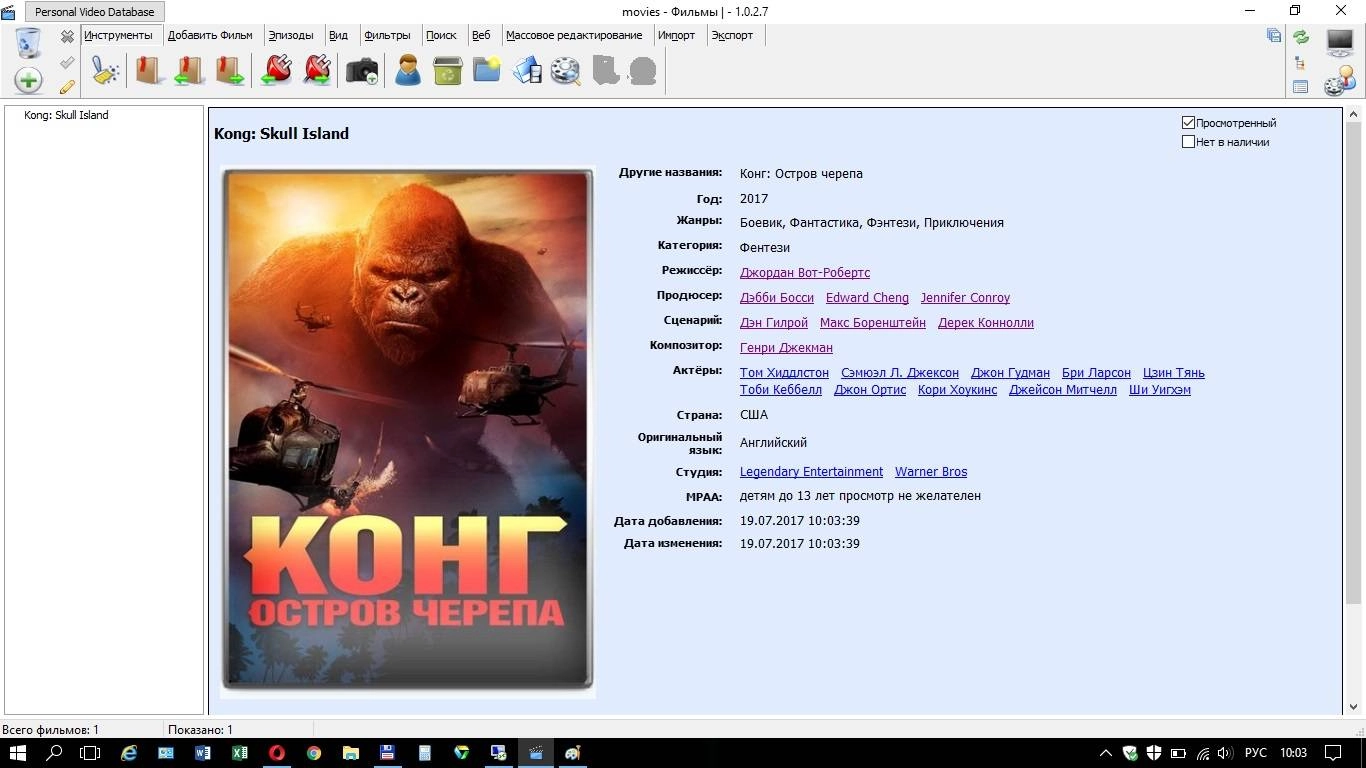Click the Kong movie poster image

[x=407, y=430]
